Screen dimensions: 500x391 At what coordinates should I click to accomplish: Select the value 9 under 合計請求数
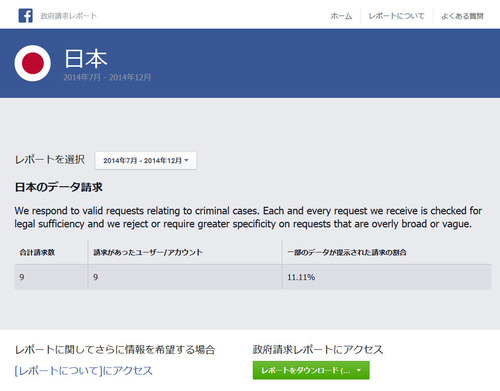(x=22, y=277)
